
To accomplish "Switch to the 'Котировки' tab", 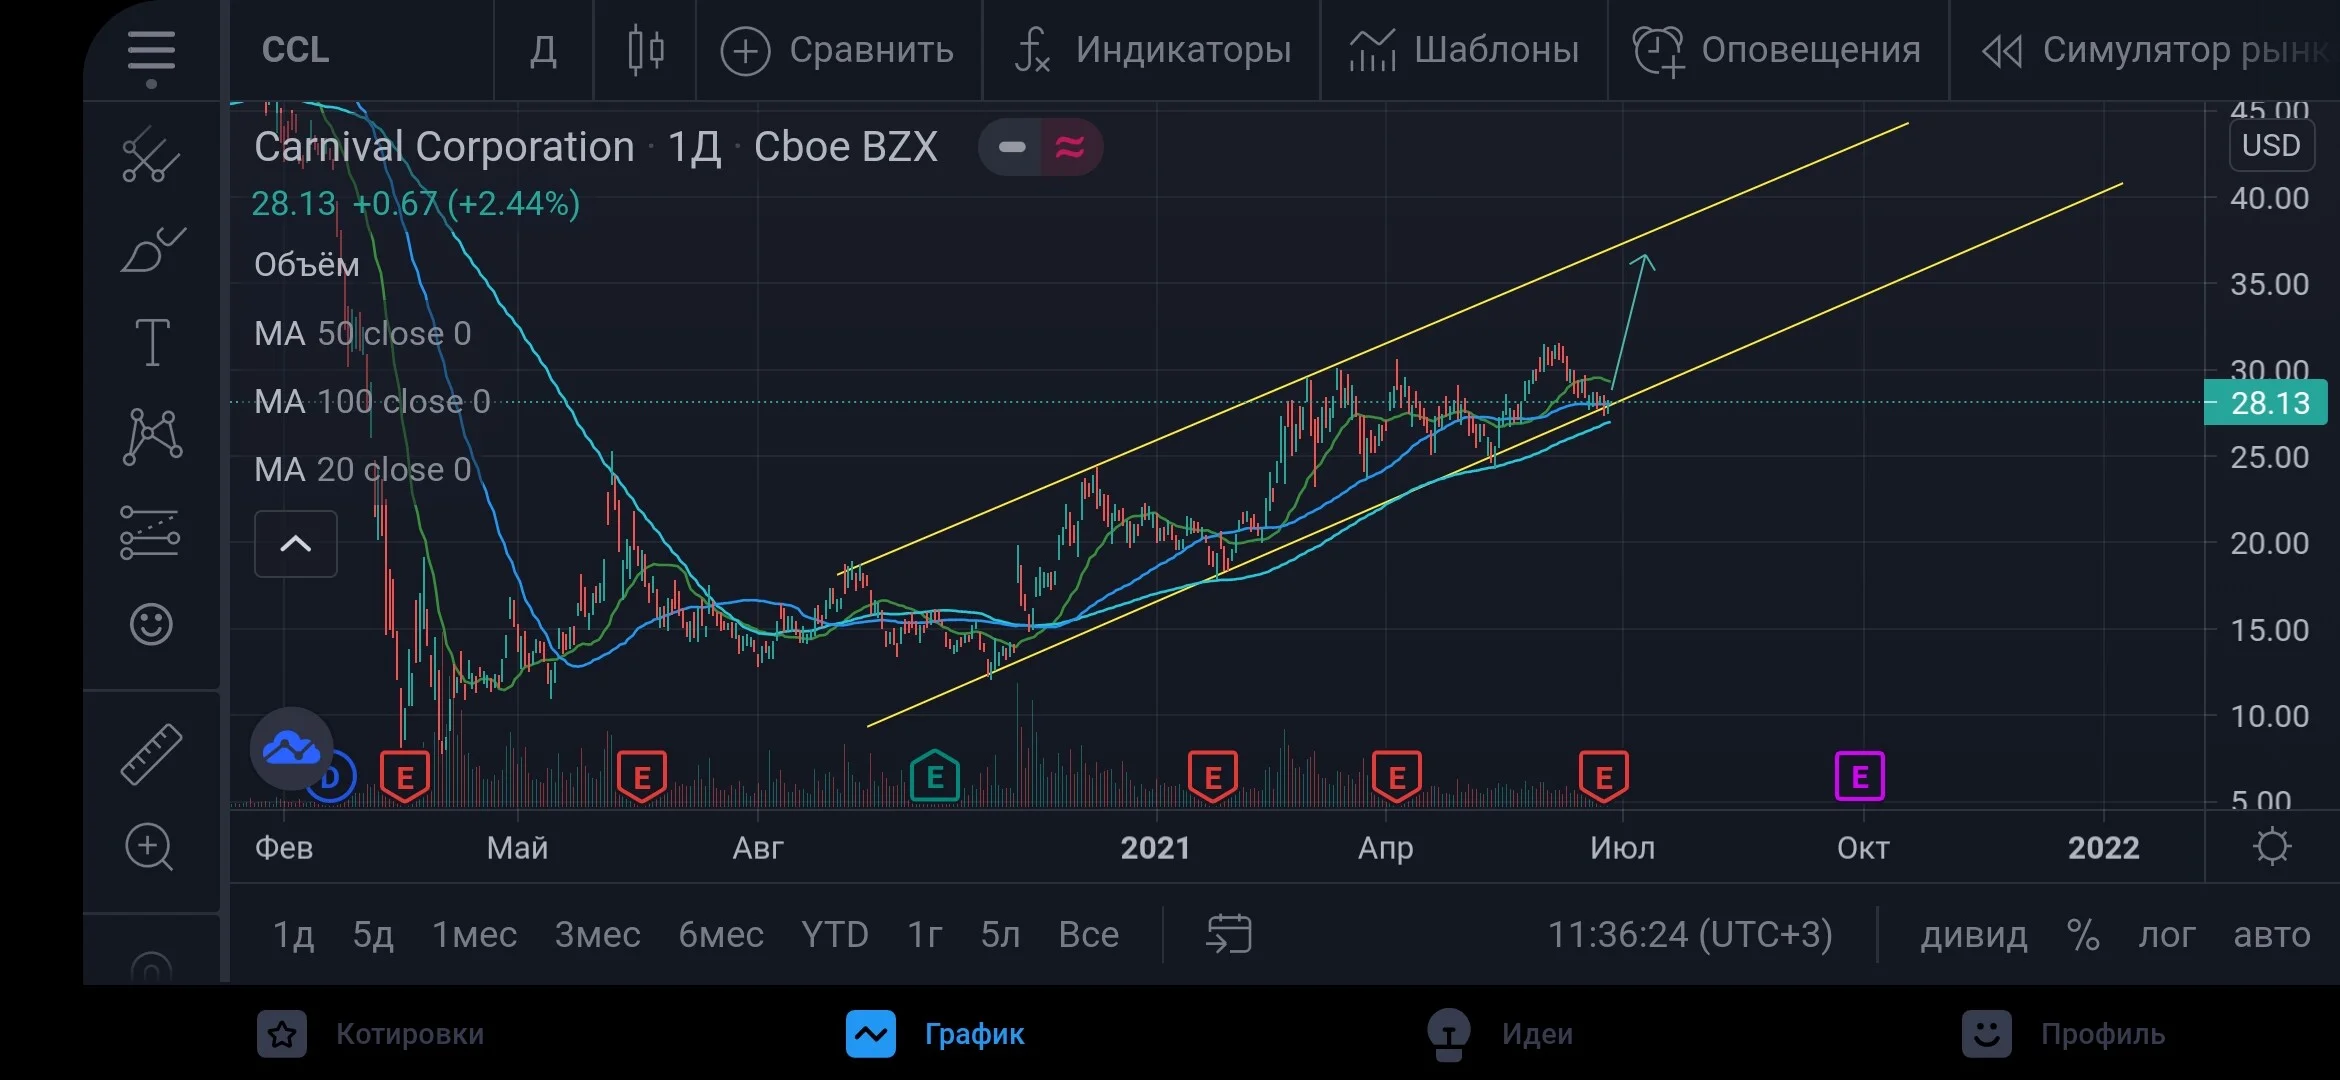I will click(370, 1034).
